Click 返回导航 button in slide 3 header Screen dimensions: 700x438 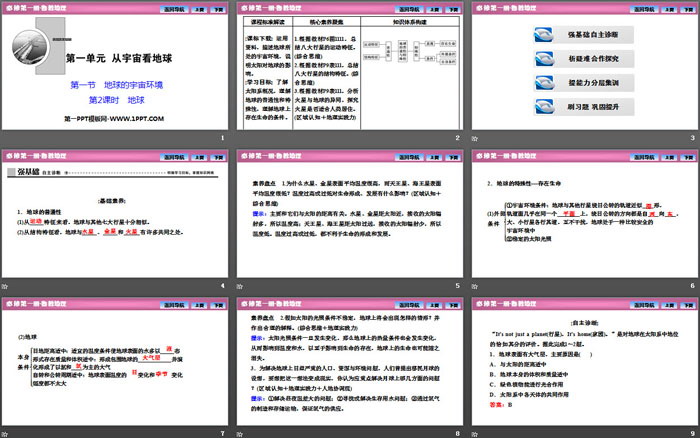pos(645,9)
